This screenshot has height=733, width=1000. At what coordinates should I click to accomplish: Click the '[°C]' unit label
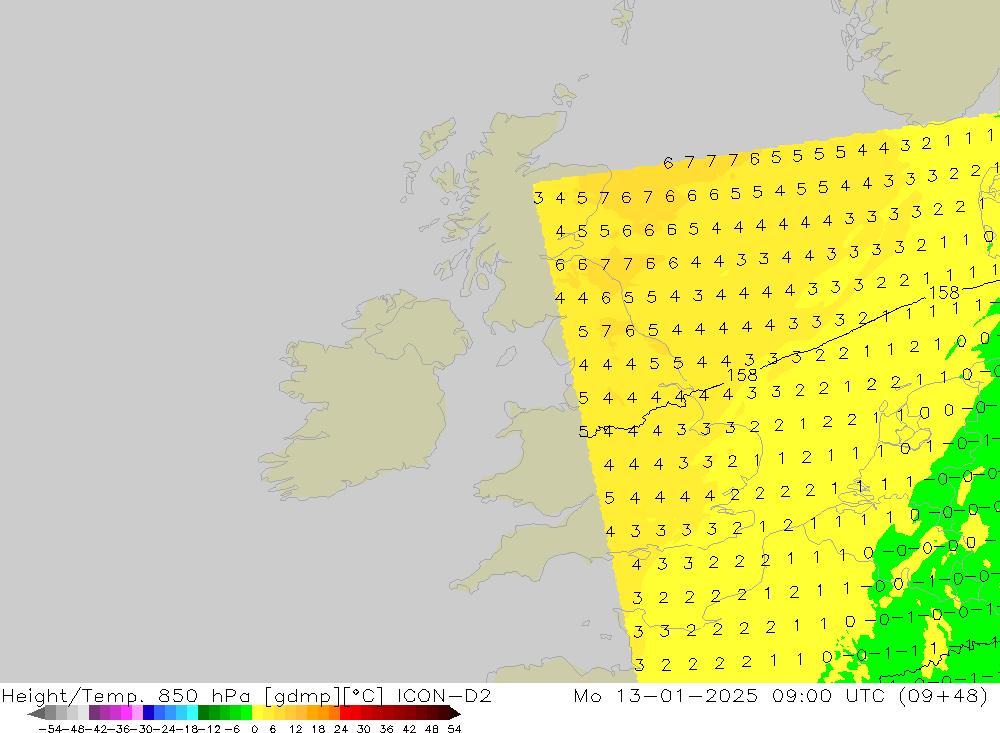[363, 695]
